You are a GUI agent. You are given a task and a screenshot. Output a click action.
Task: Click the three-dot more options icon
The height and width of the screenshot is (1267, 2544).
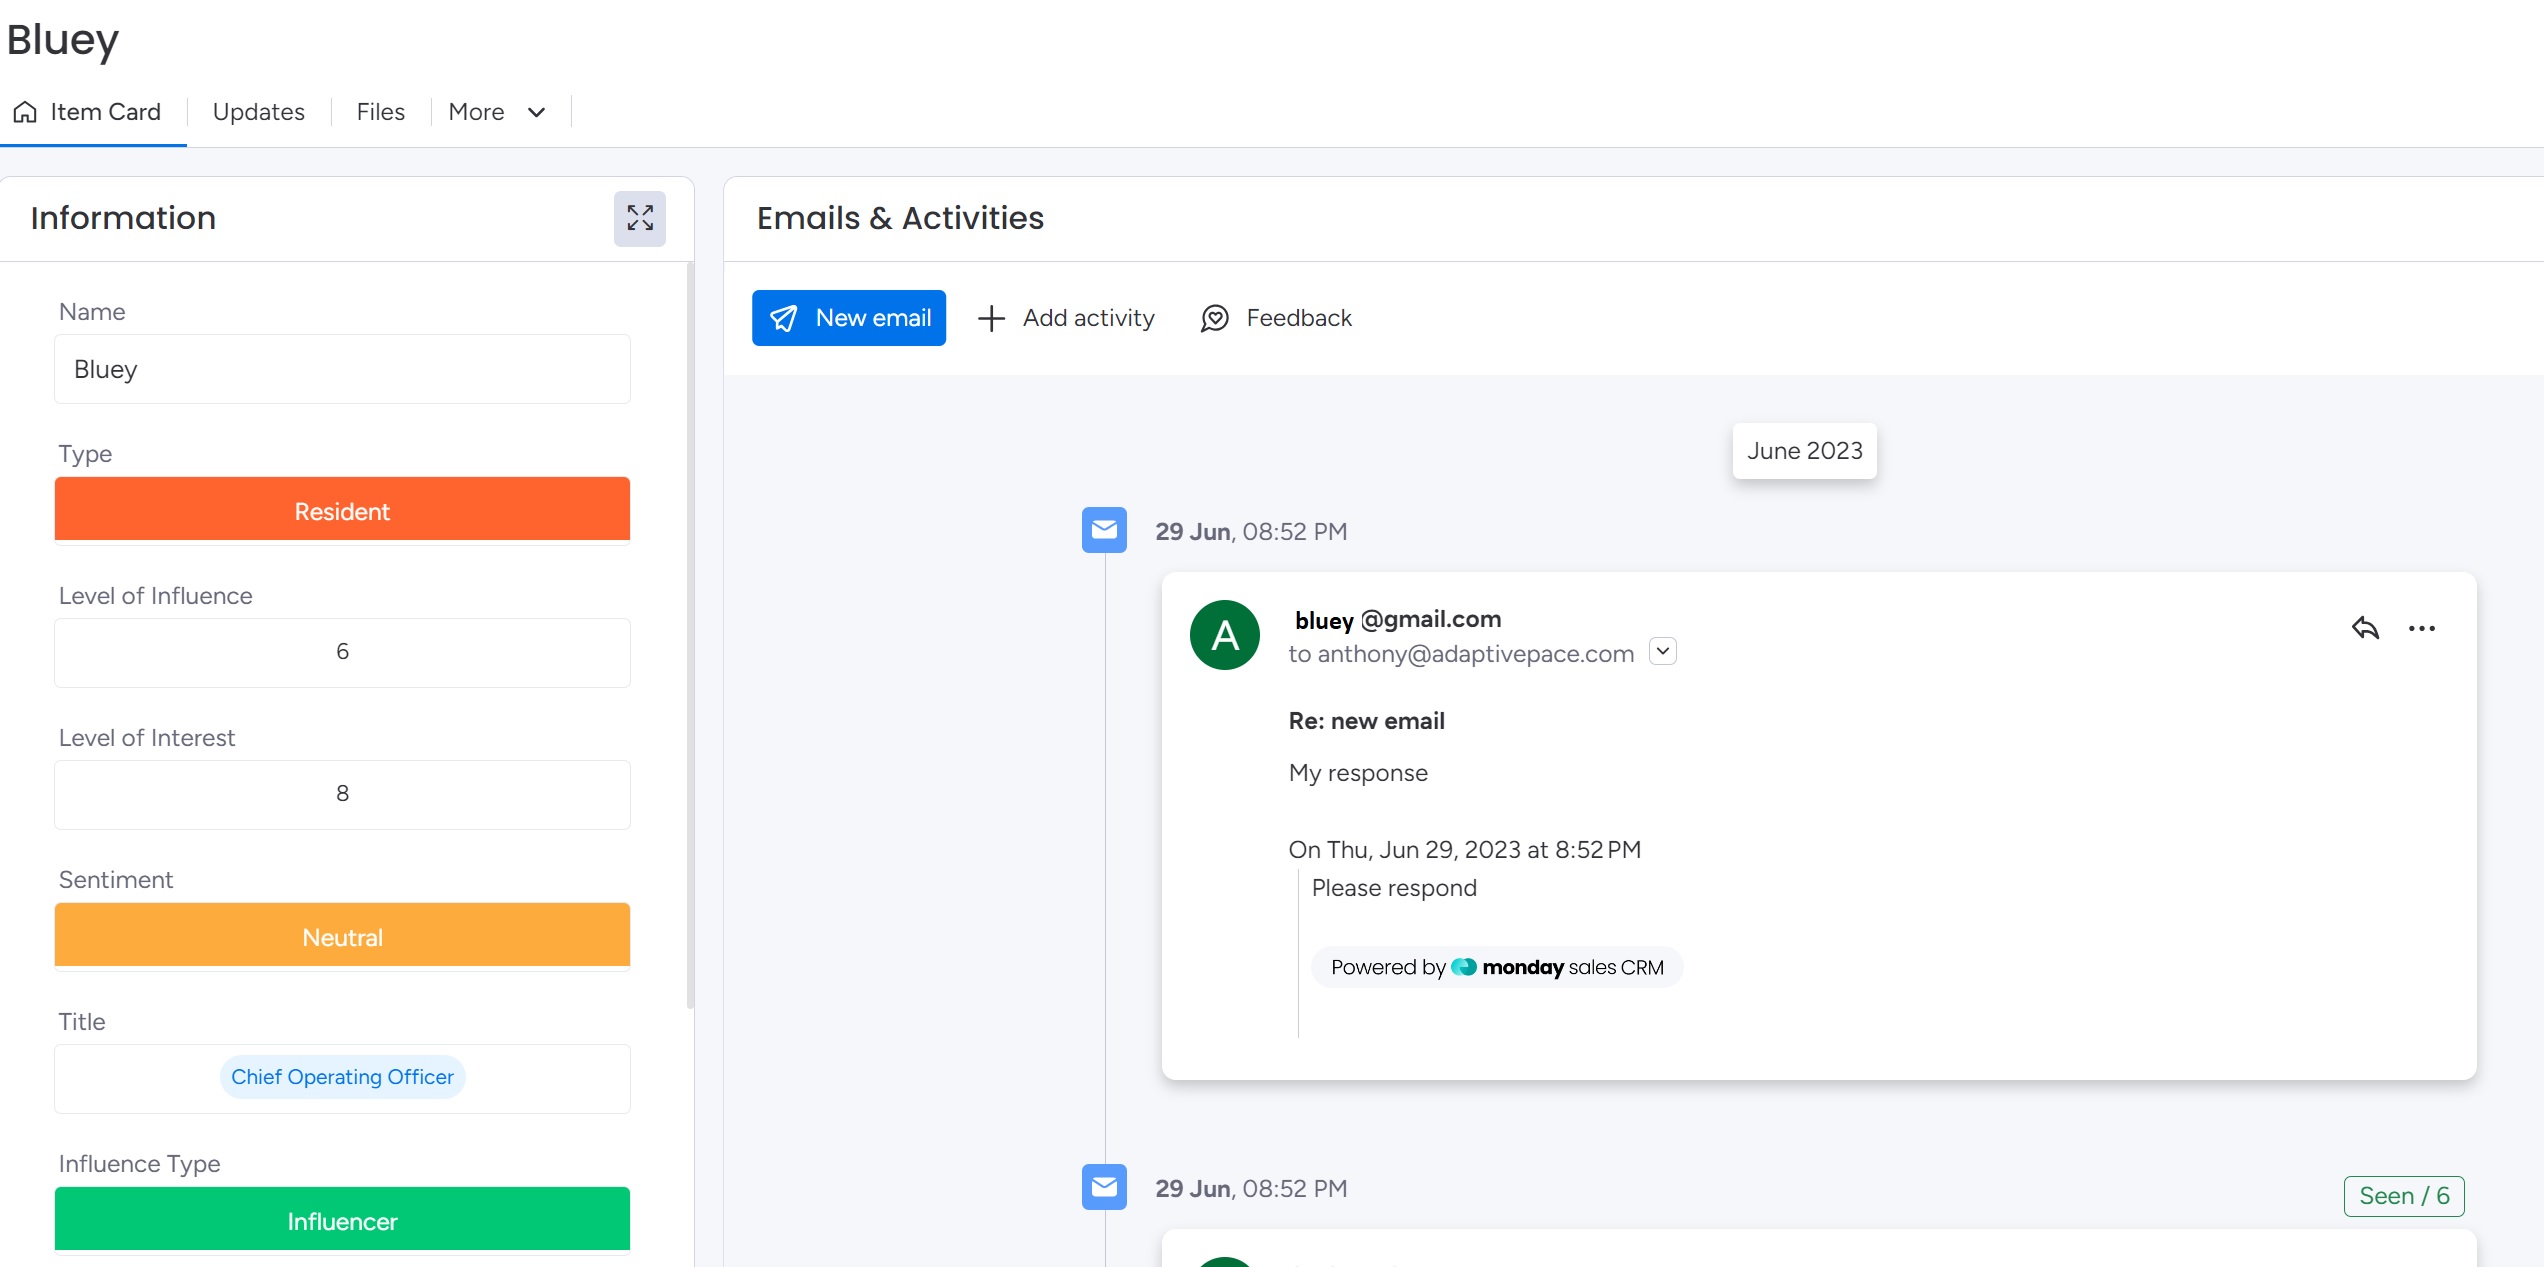coord(2422,628)
